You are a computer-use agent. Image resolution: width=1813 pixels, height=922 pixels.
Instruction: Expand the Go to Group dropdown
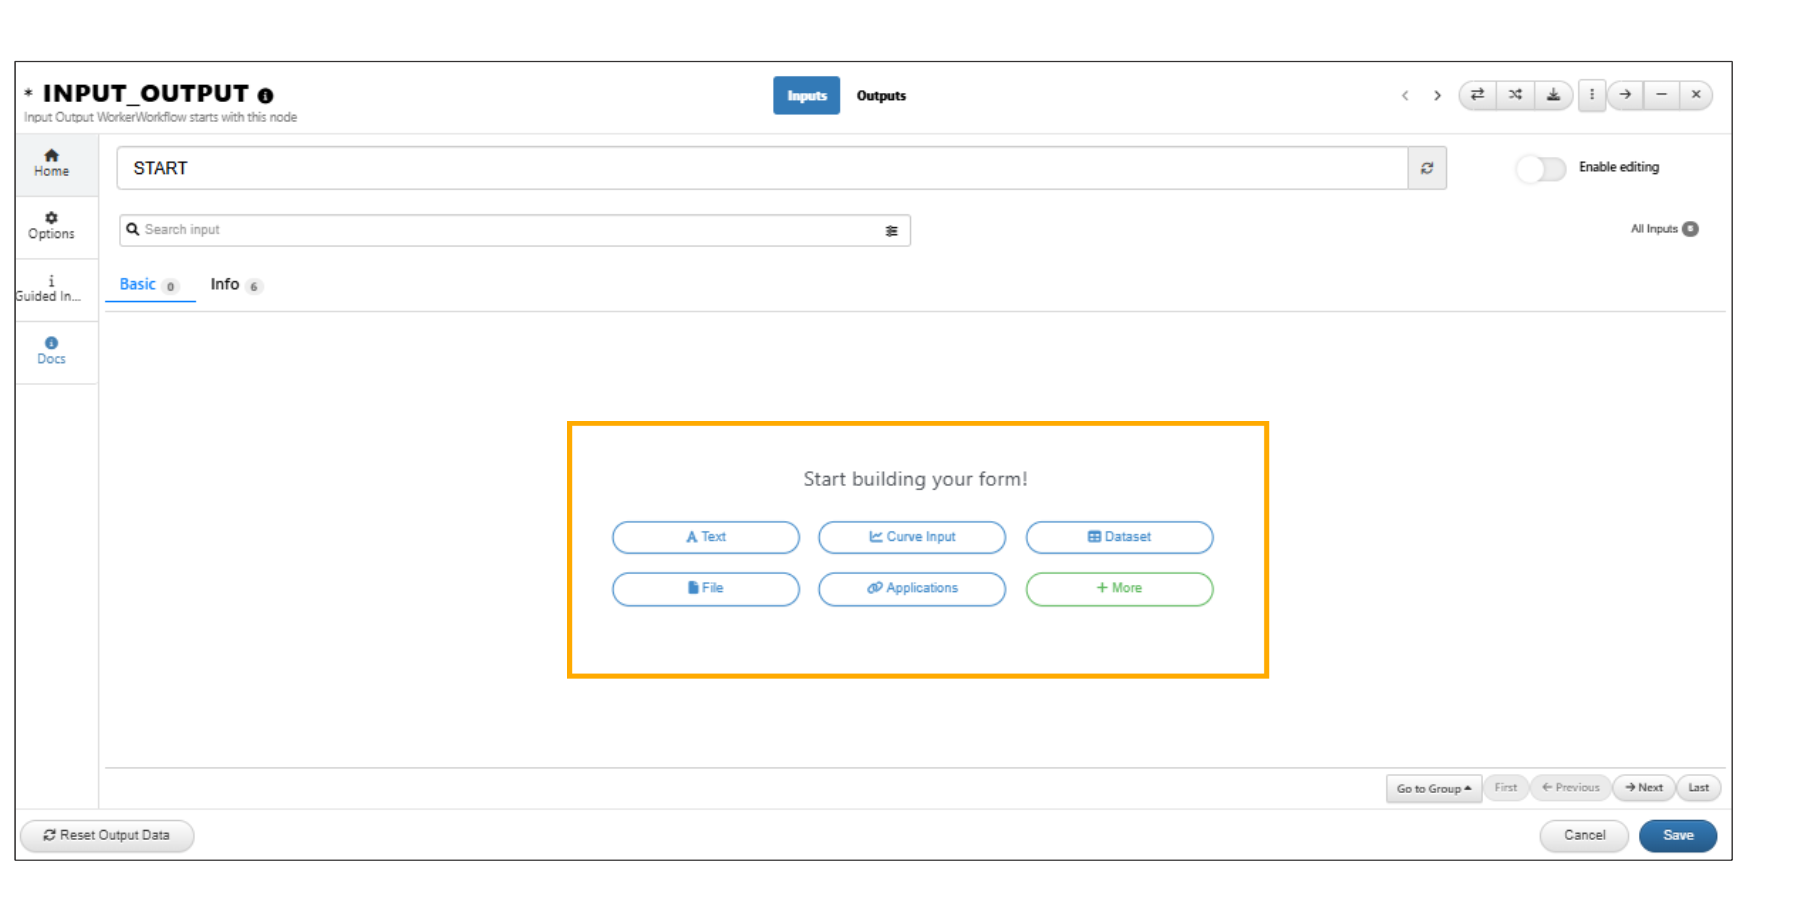(1433, 789)
